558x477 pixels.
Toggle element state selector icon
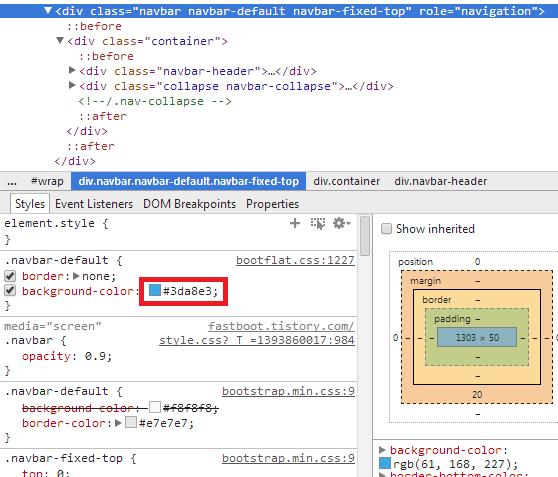tap(318, 224)
